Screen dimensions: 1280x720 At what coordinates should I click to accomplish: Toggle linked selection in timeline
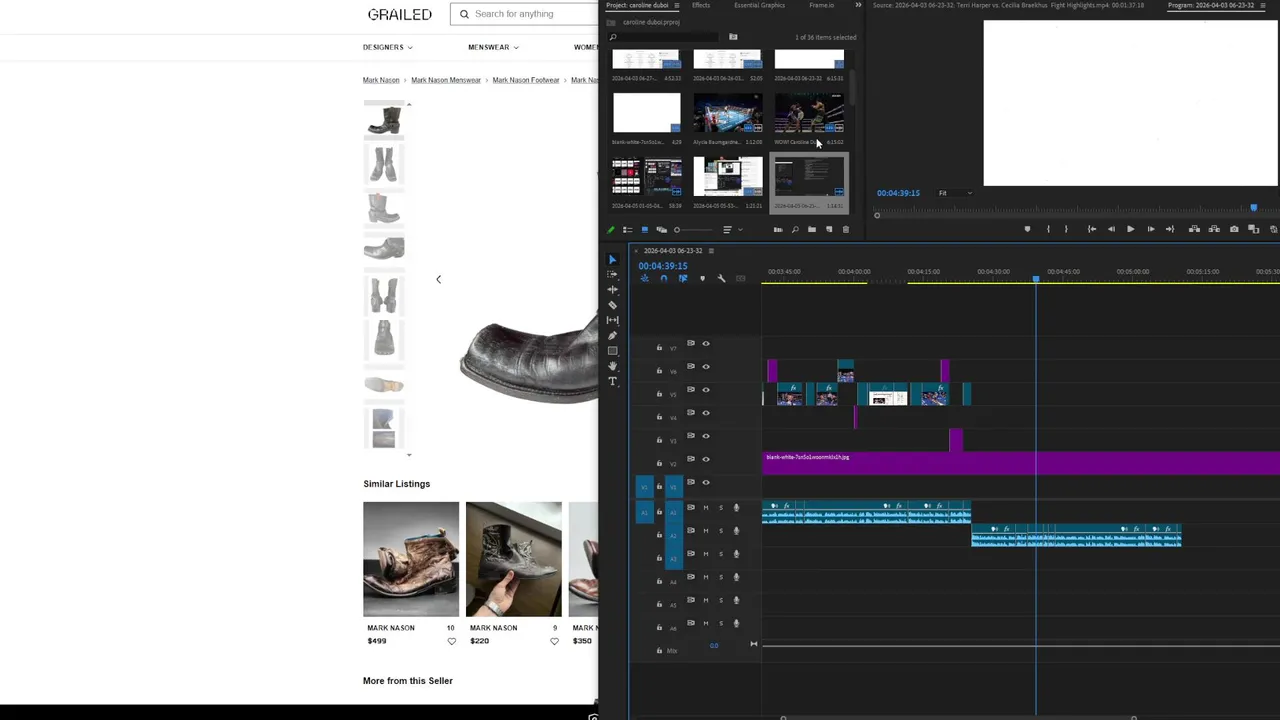(x=683, y=278)
